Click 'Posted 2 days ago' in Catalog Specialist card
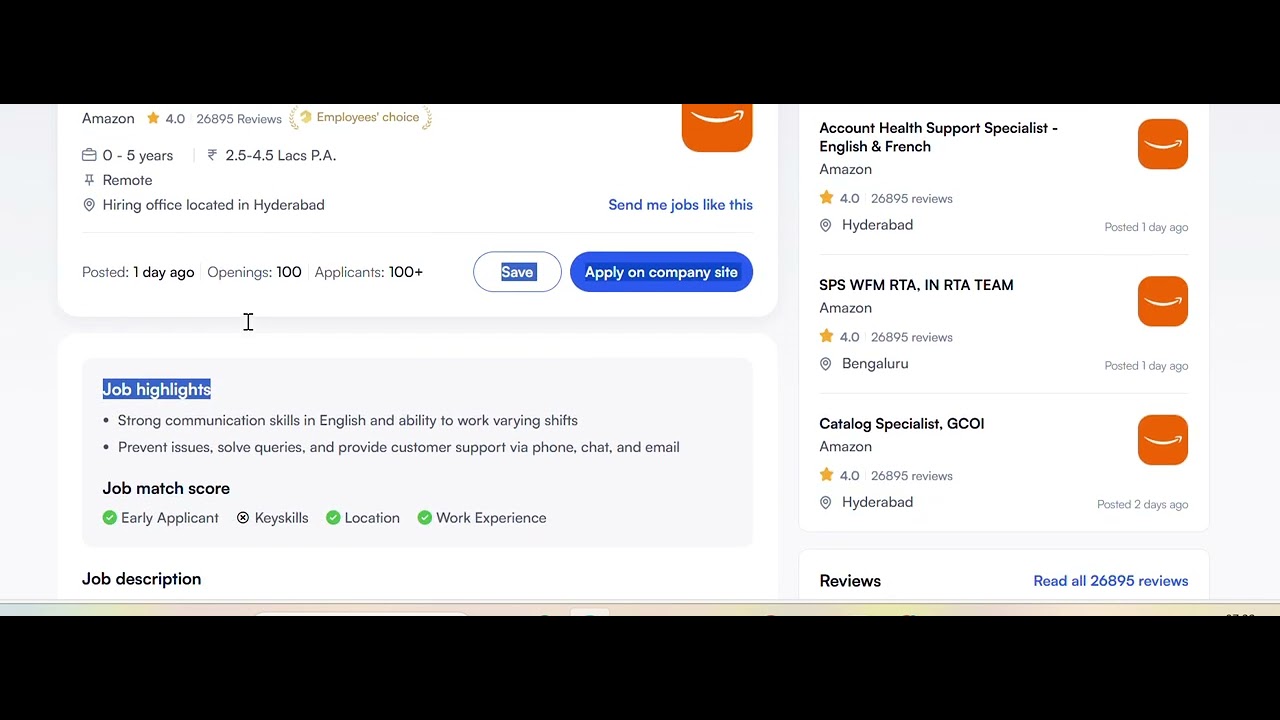 [1143, 504]
